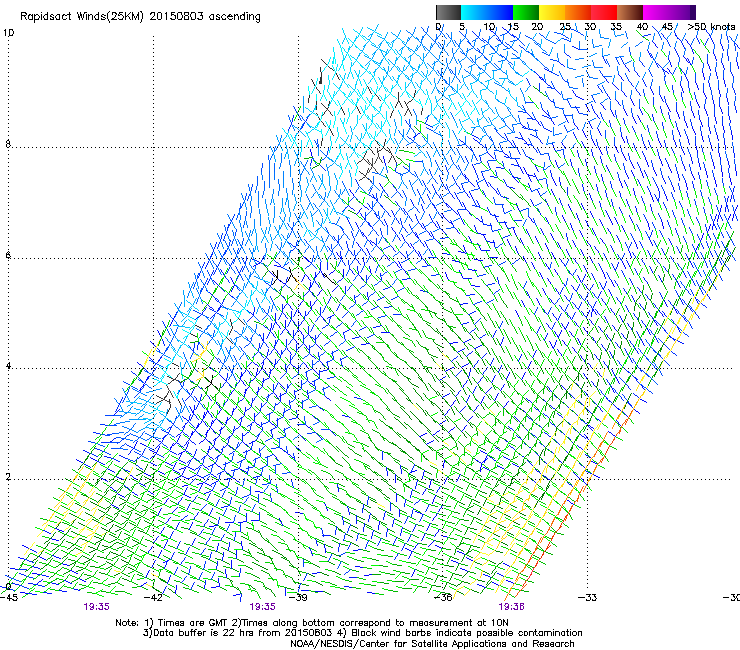Click the NOAA/NESDIS credit line
The width and height of the screenshot is (740, 650).
click(x=432, y=644)
